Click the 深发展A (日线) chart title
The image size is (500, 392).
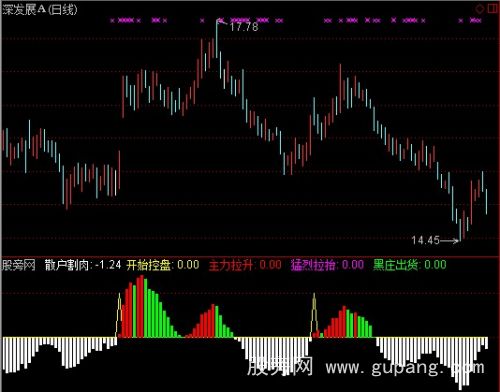[x=40, y=9]
